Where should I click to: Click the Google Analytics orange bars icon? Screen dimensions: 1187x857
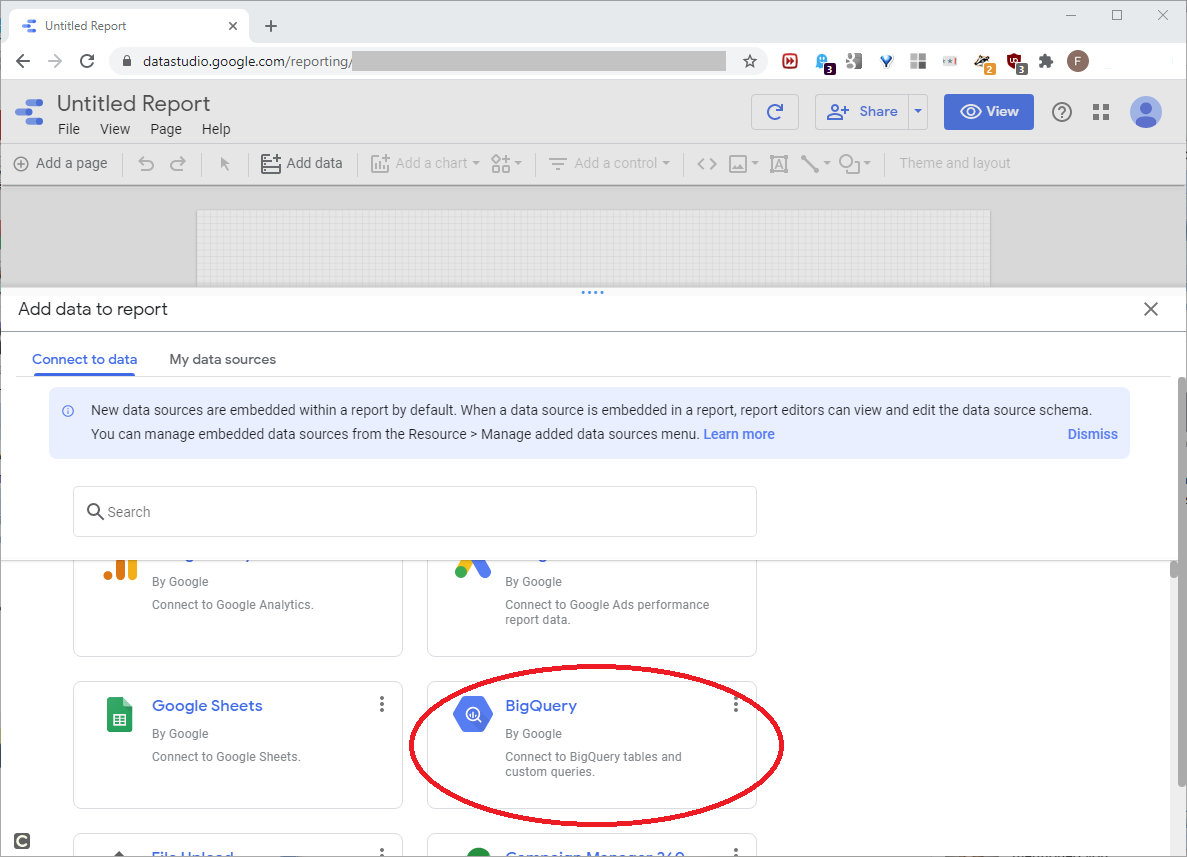click(120, 569)
